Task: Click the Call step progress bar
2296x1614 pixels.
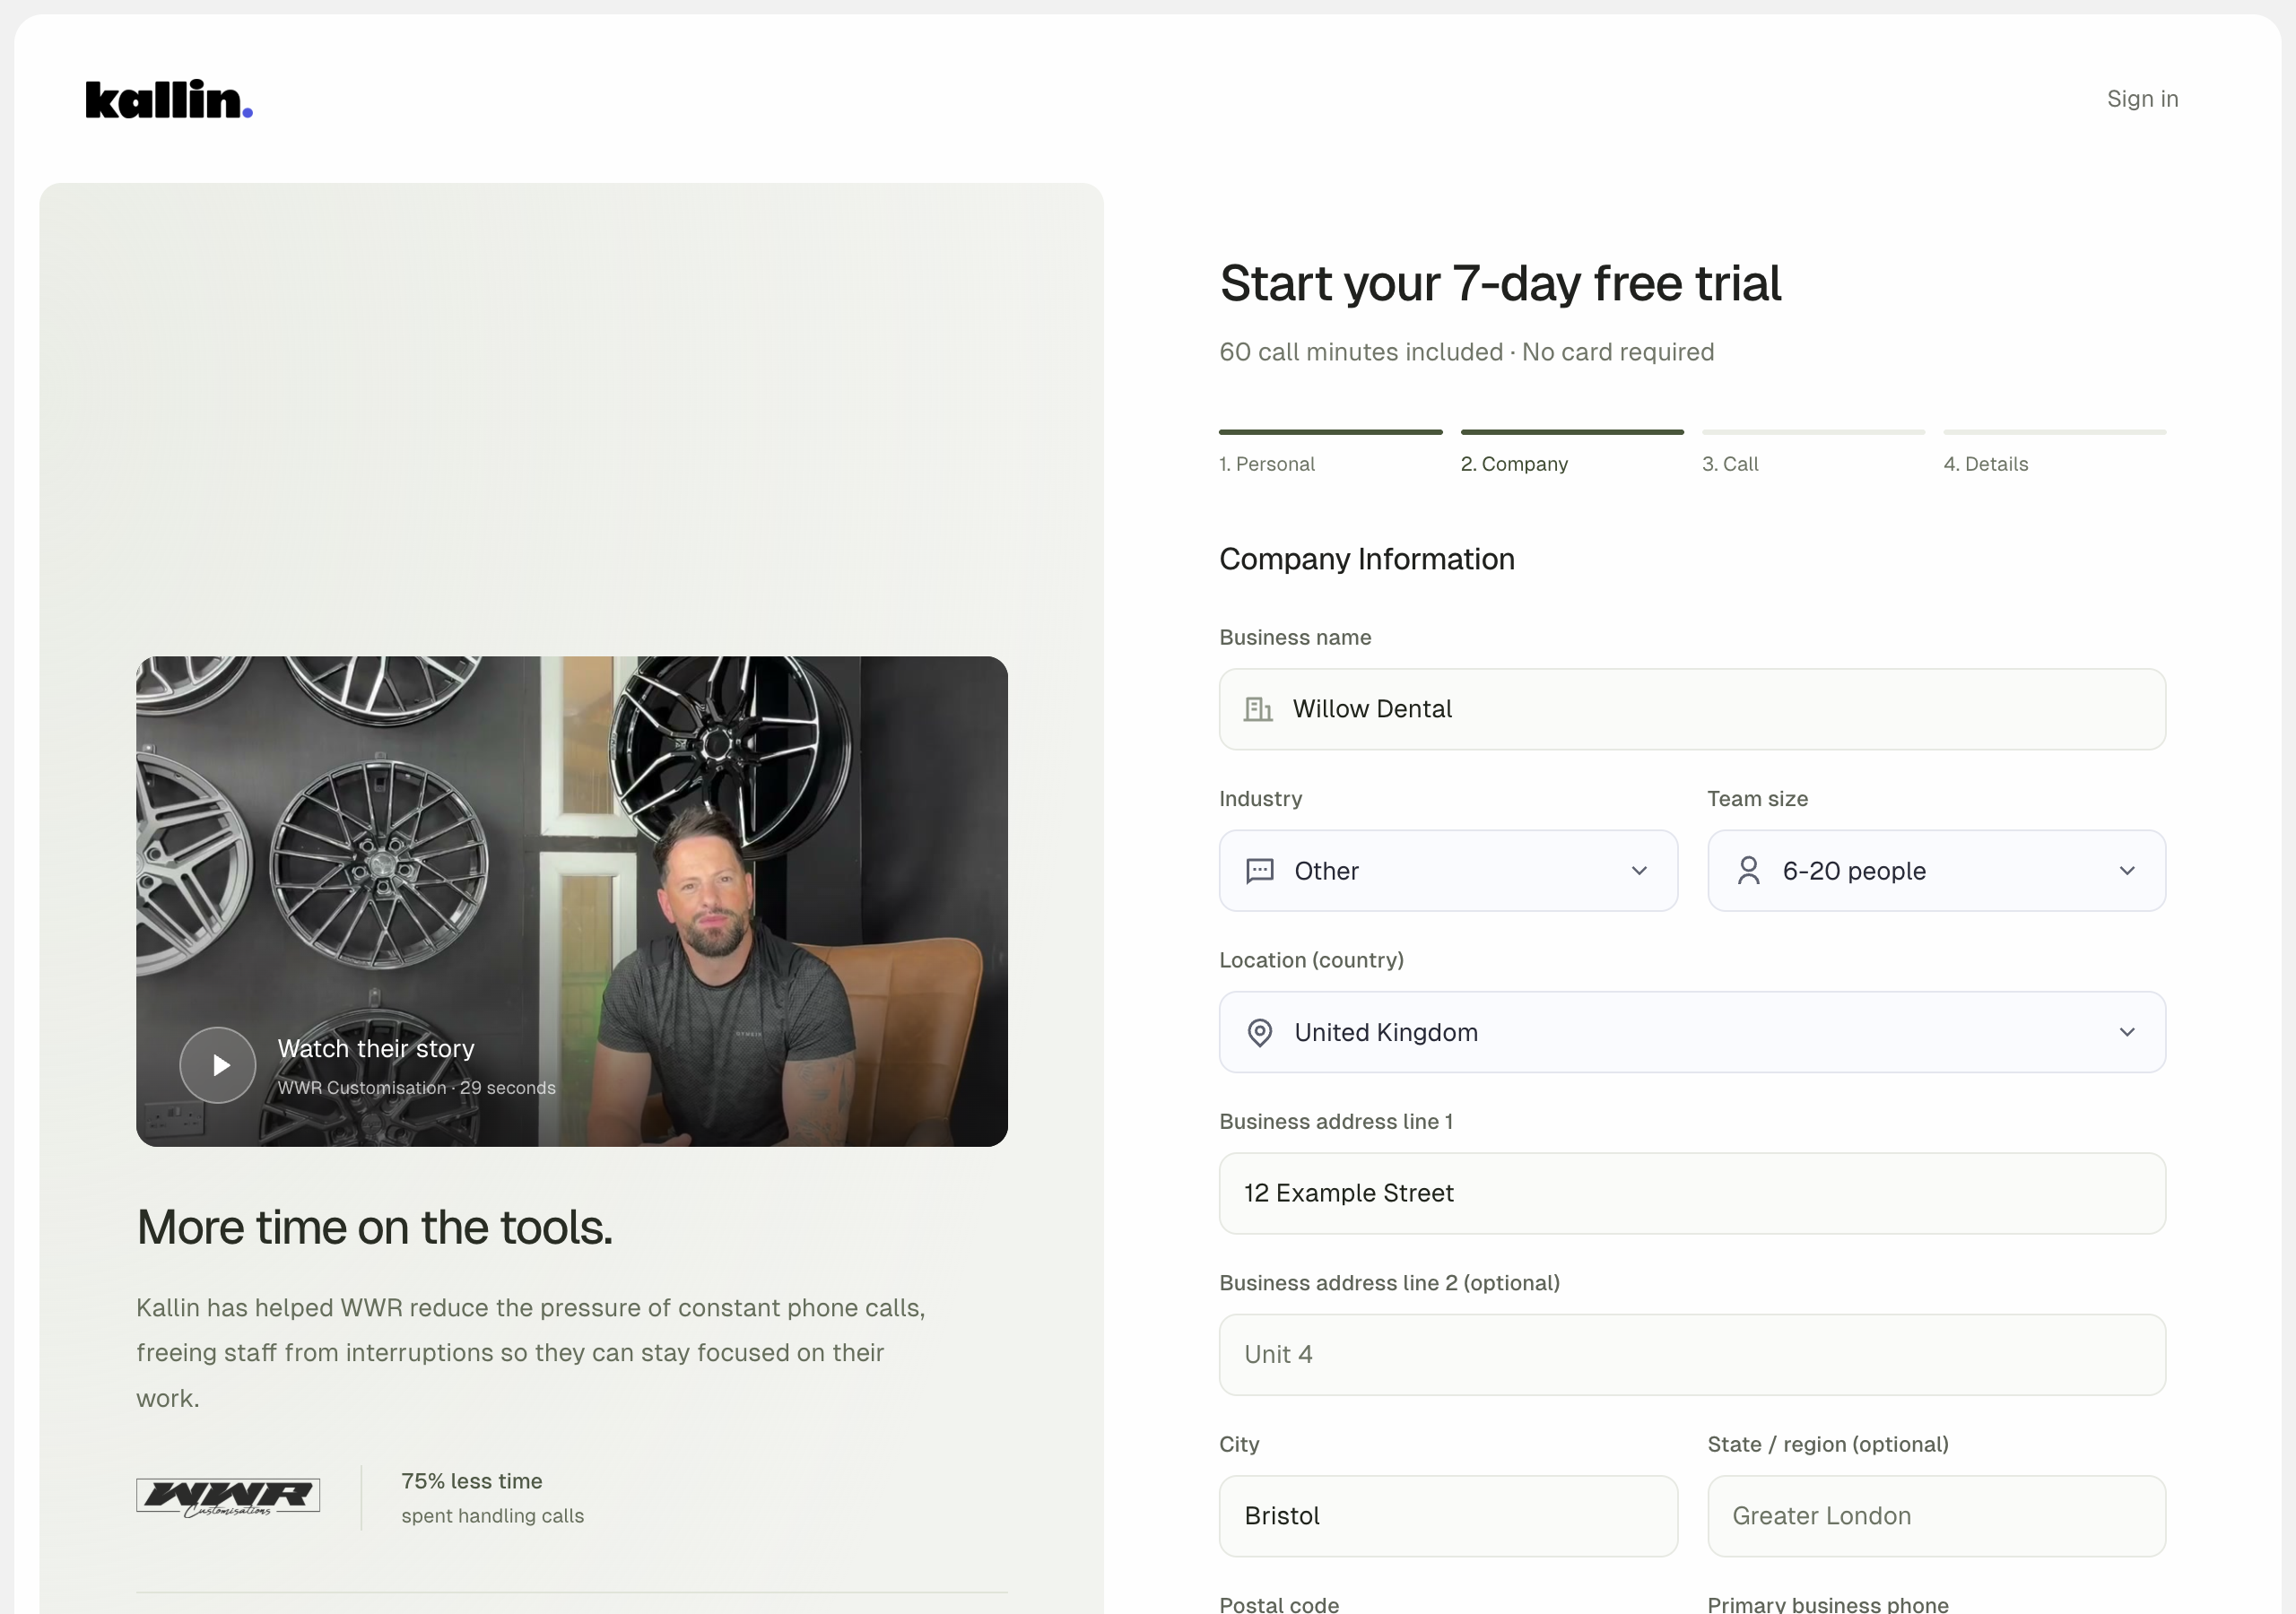Action: 1813,432
